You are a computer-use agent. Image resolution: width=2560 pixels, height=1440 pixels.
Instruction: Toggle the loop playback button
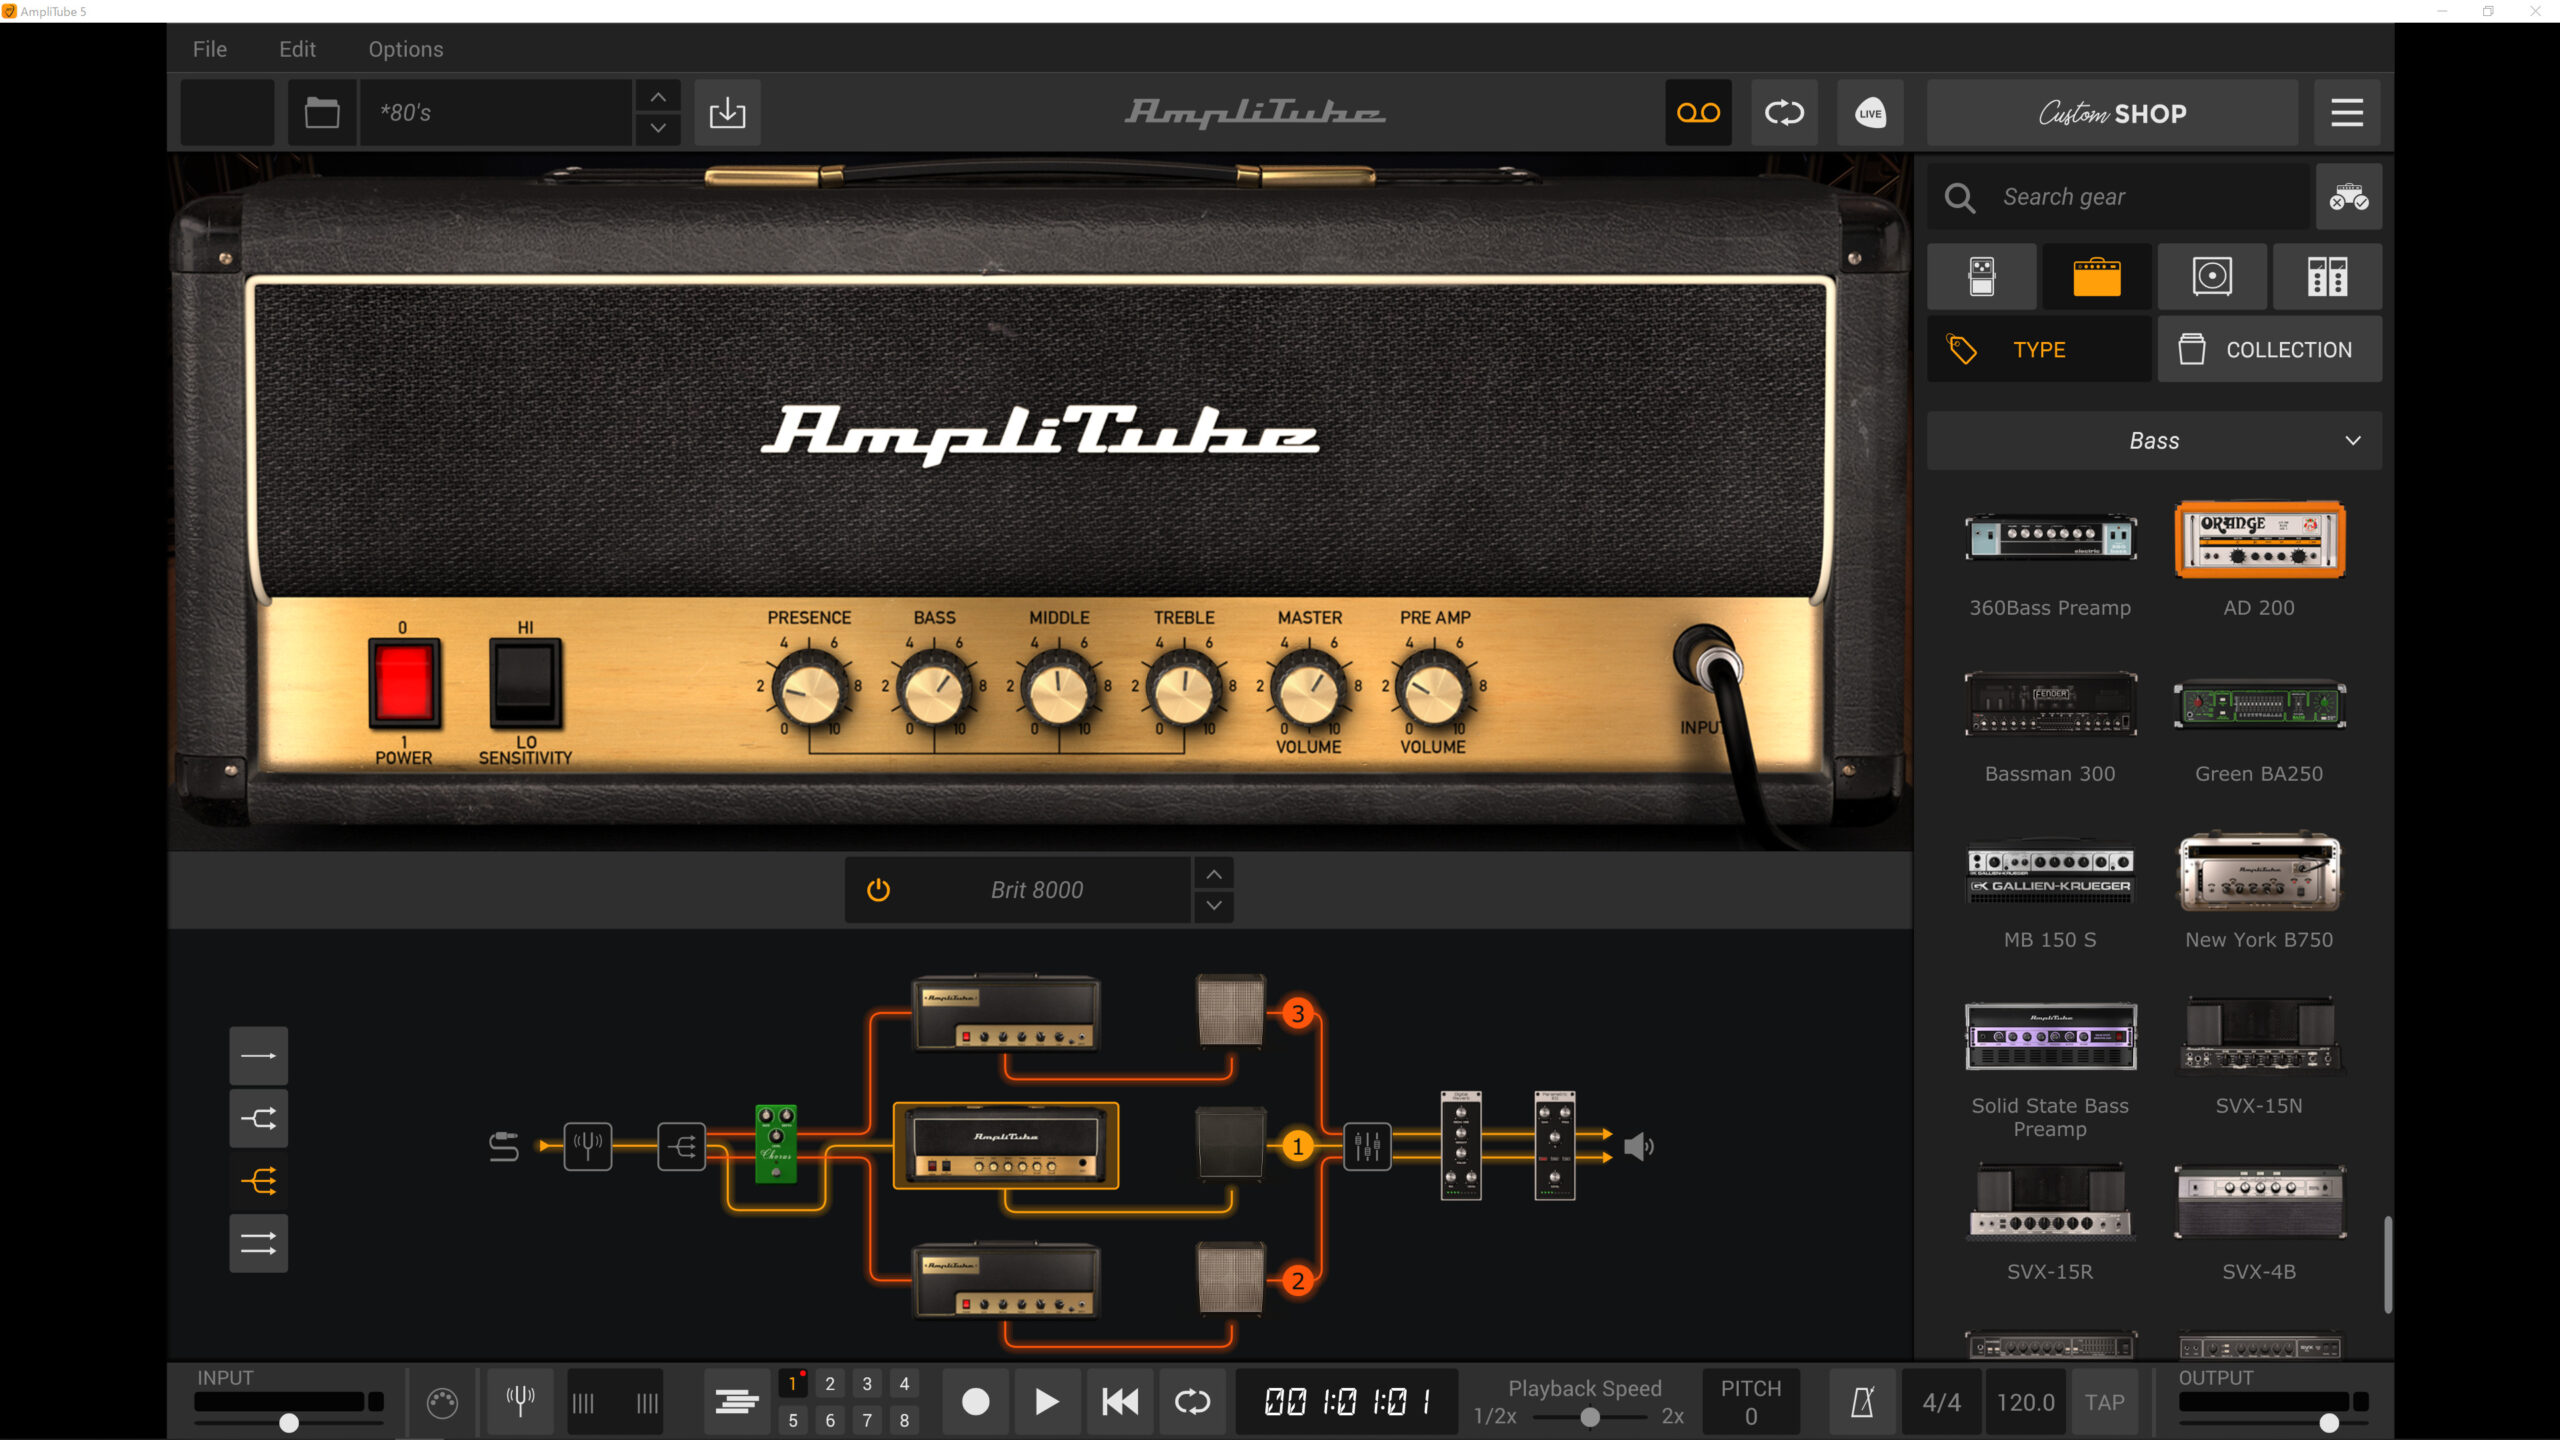point(1192,1402)
